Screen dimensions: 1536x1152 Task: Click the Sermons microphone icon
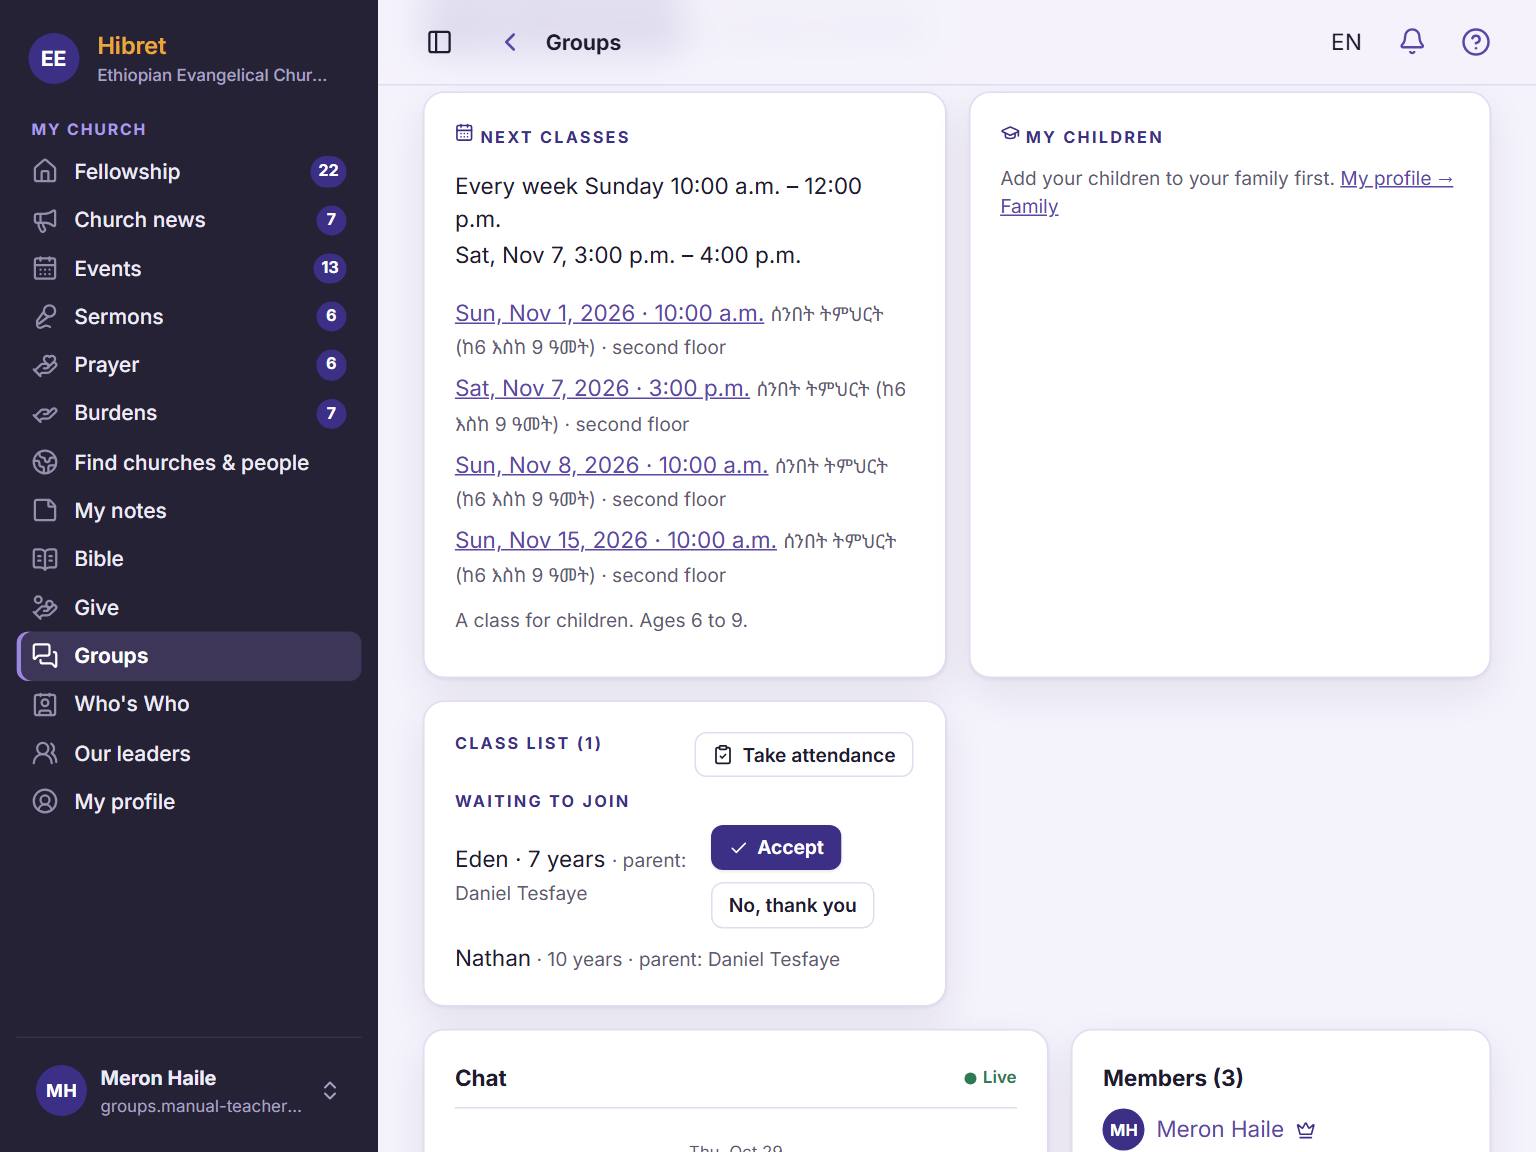point(45,316)
